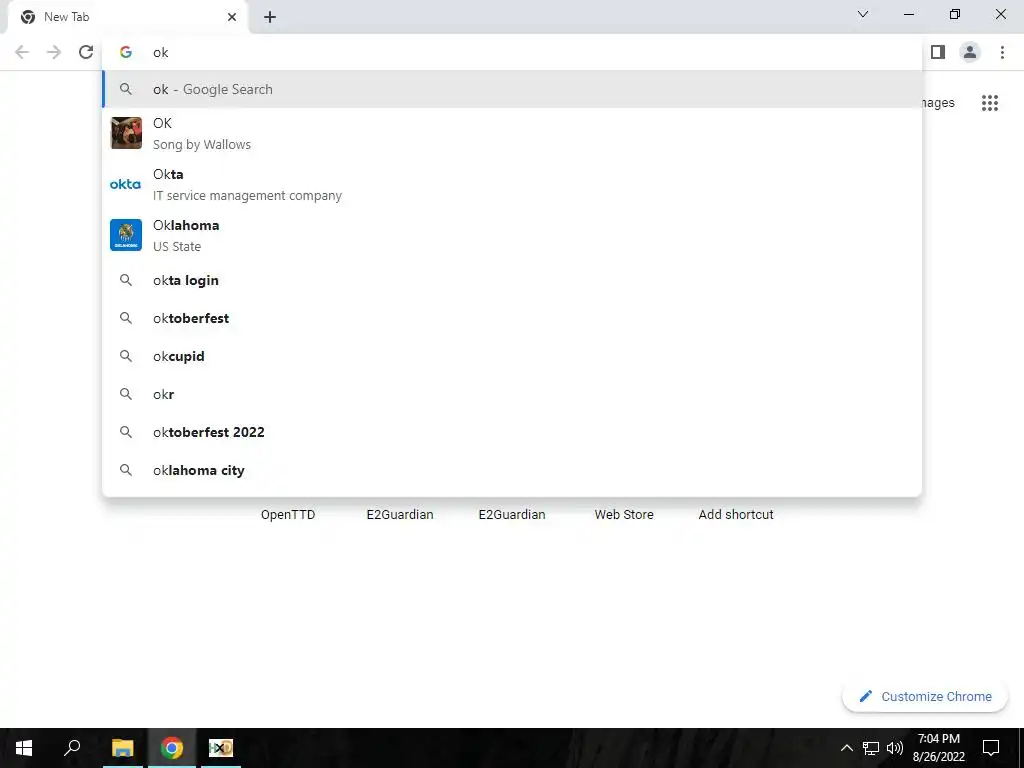This screenshot has width=1024, height=768.
Task: Click the browser back arrow
Action: tap(22, 52)
